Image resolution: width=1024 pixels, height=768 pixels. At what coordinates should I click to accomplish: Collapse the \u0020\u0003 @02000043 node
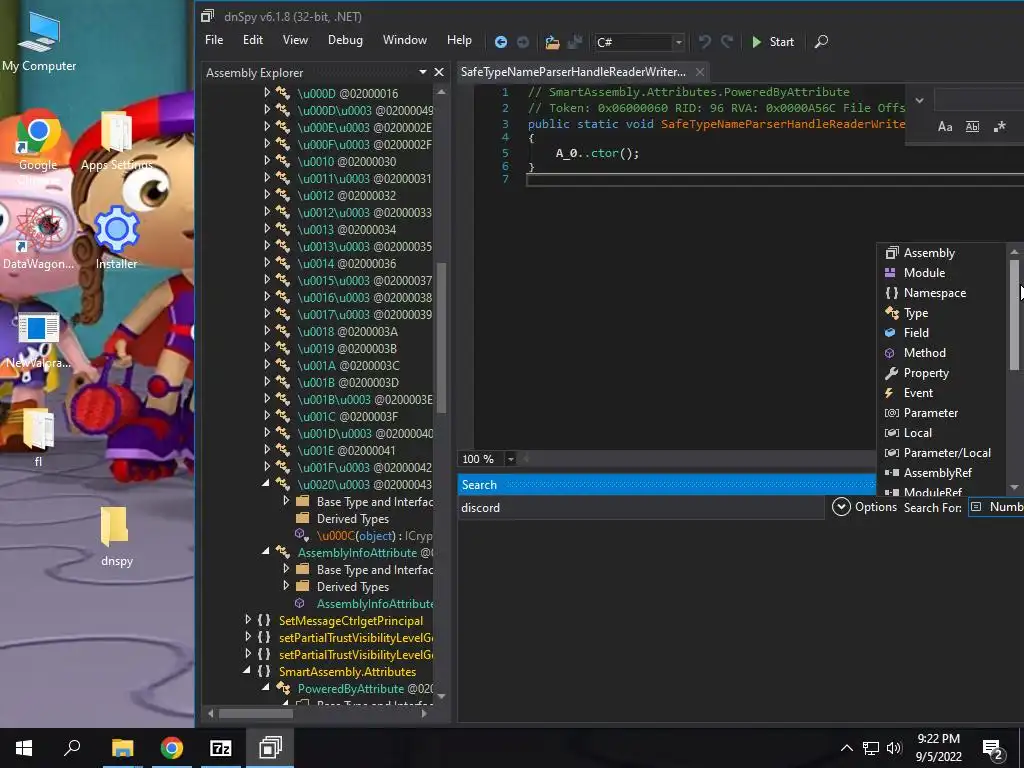coord(266,484)
